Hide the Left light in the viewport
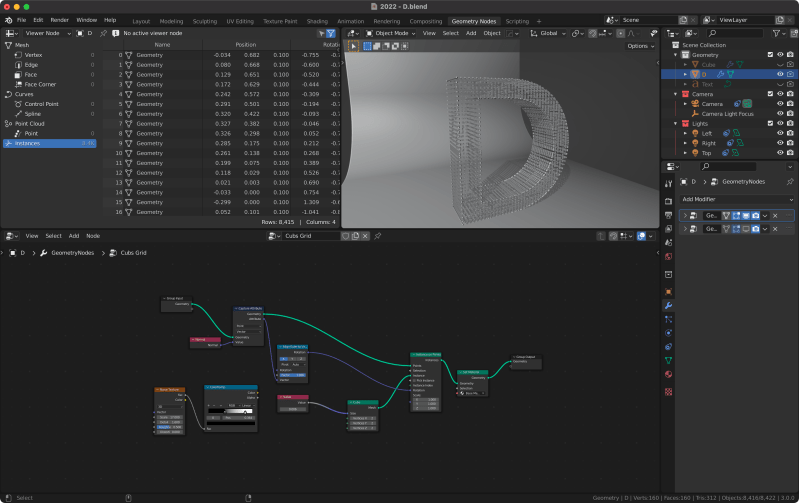The height and width of the screenshot is (503, 799). (780, 133)
